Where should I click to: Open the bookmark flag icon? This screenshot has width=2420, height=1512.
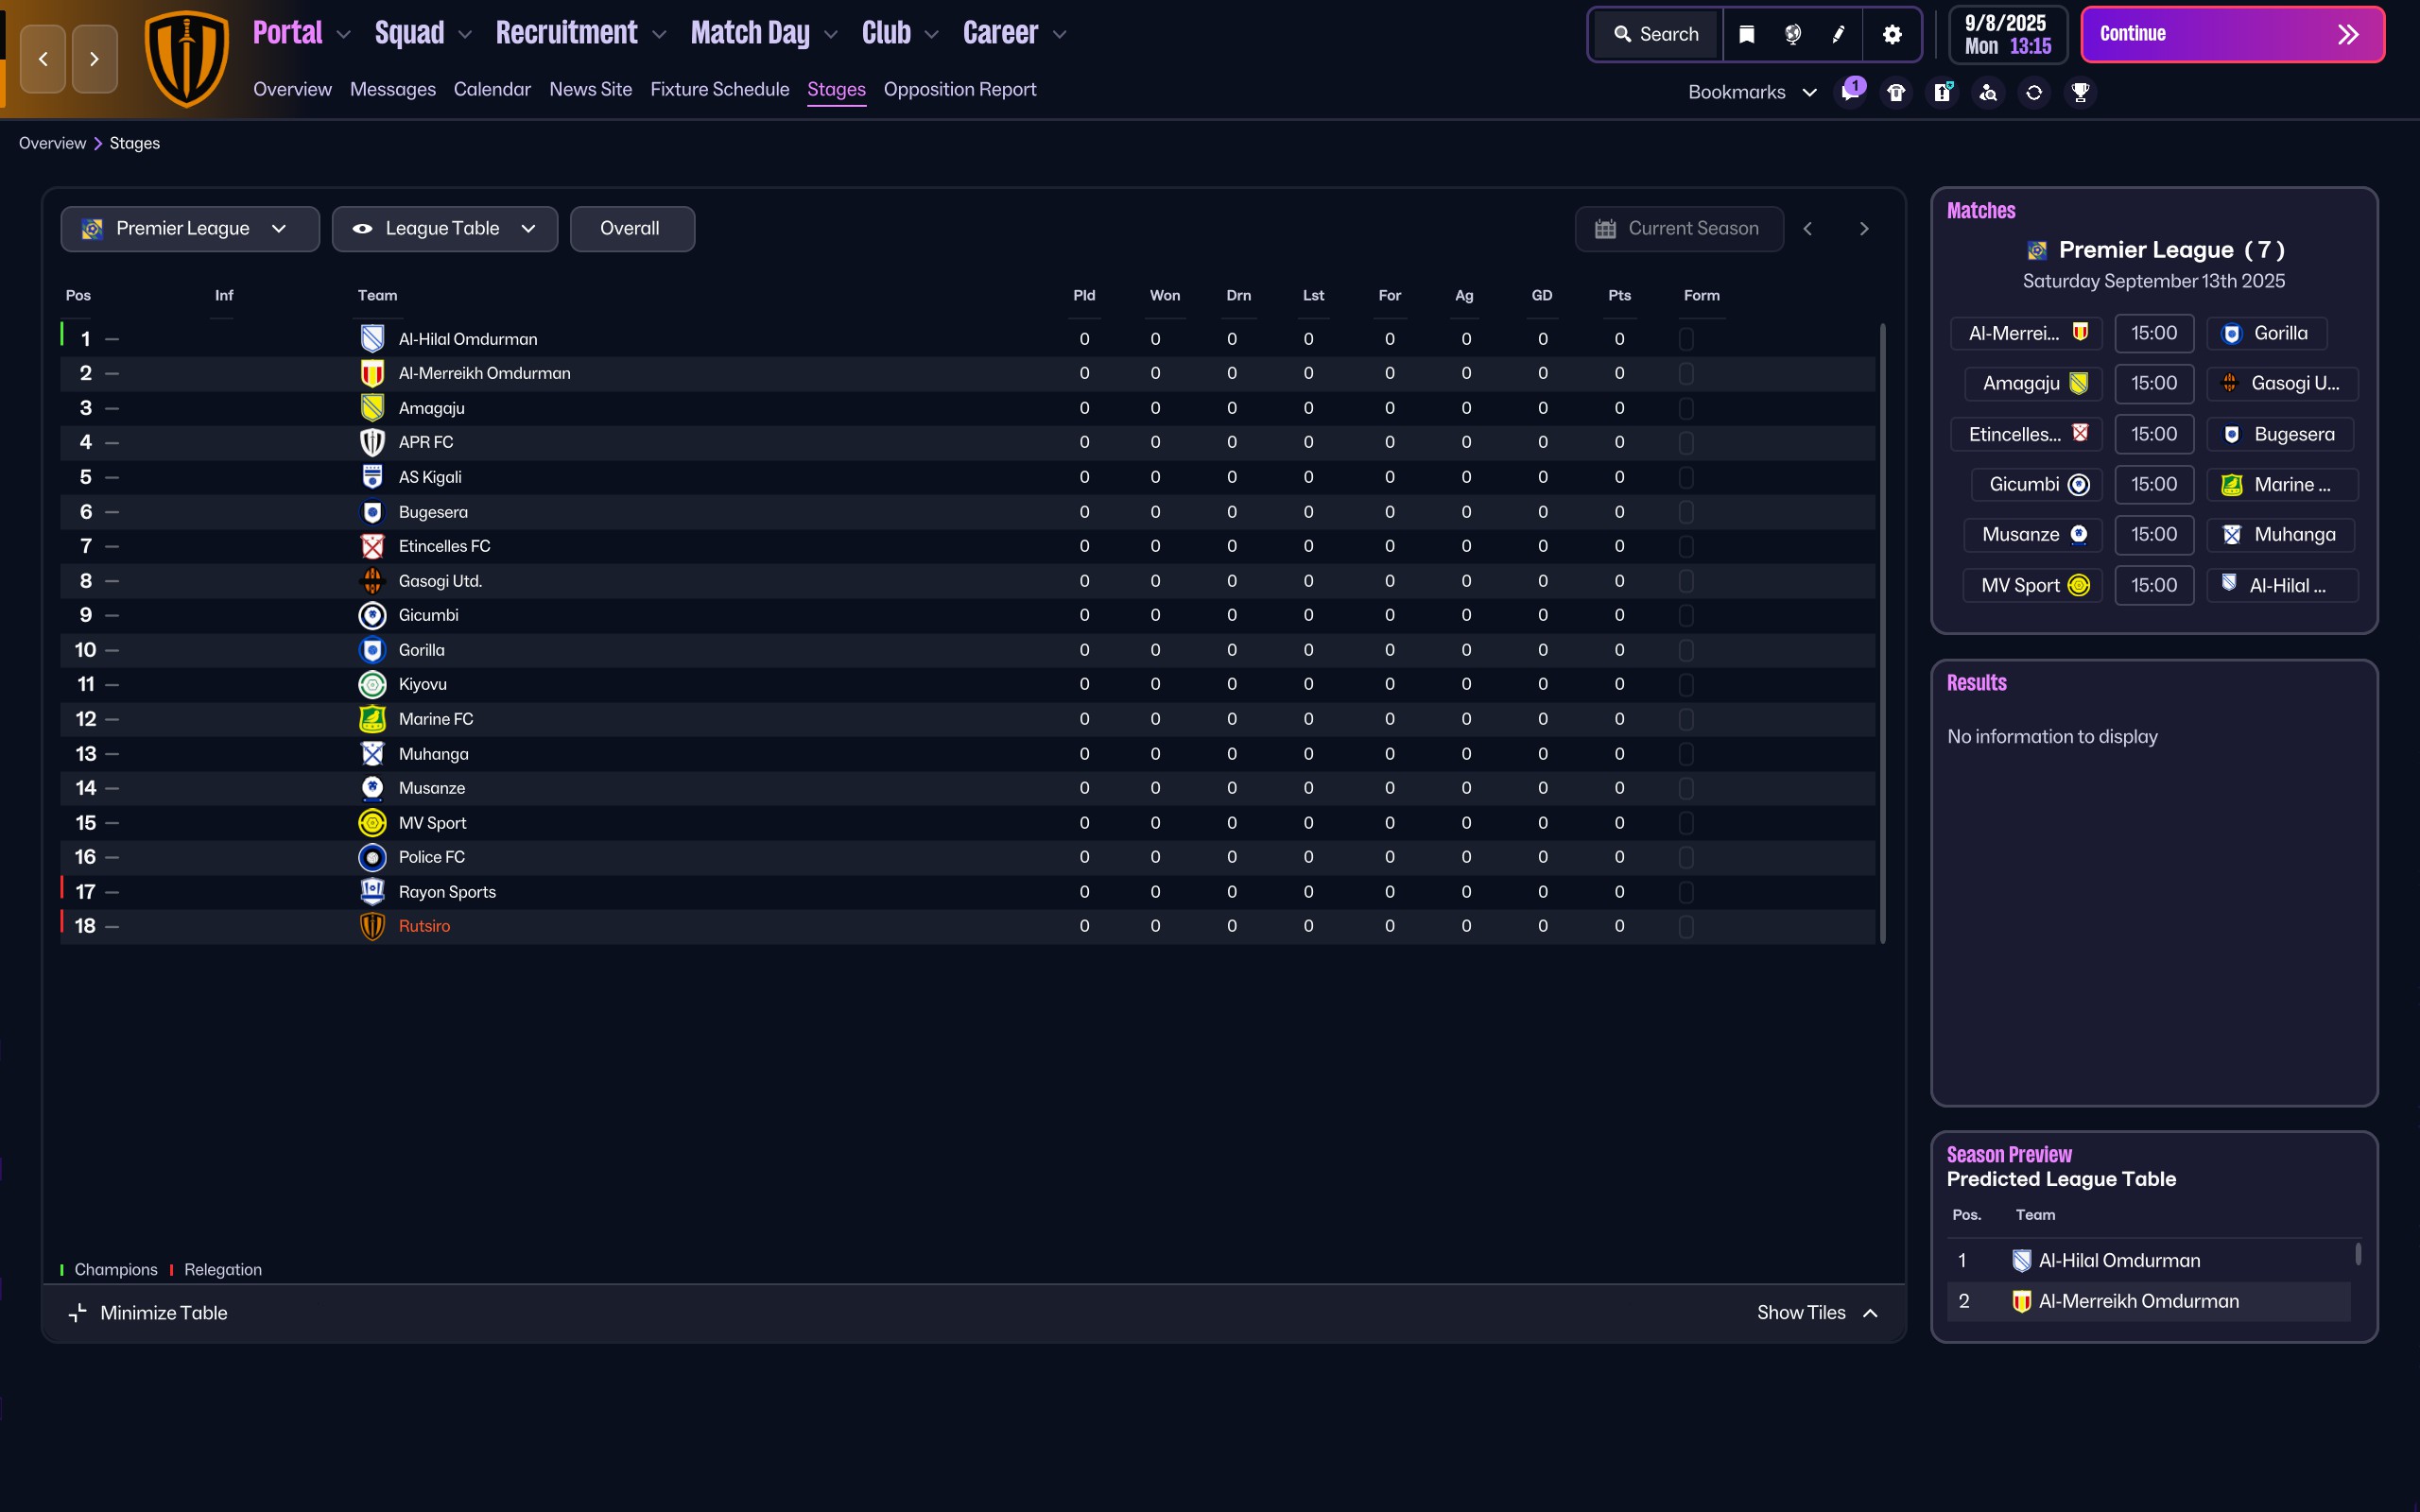point(1747,34)
